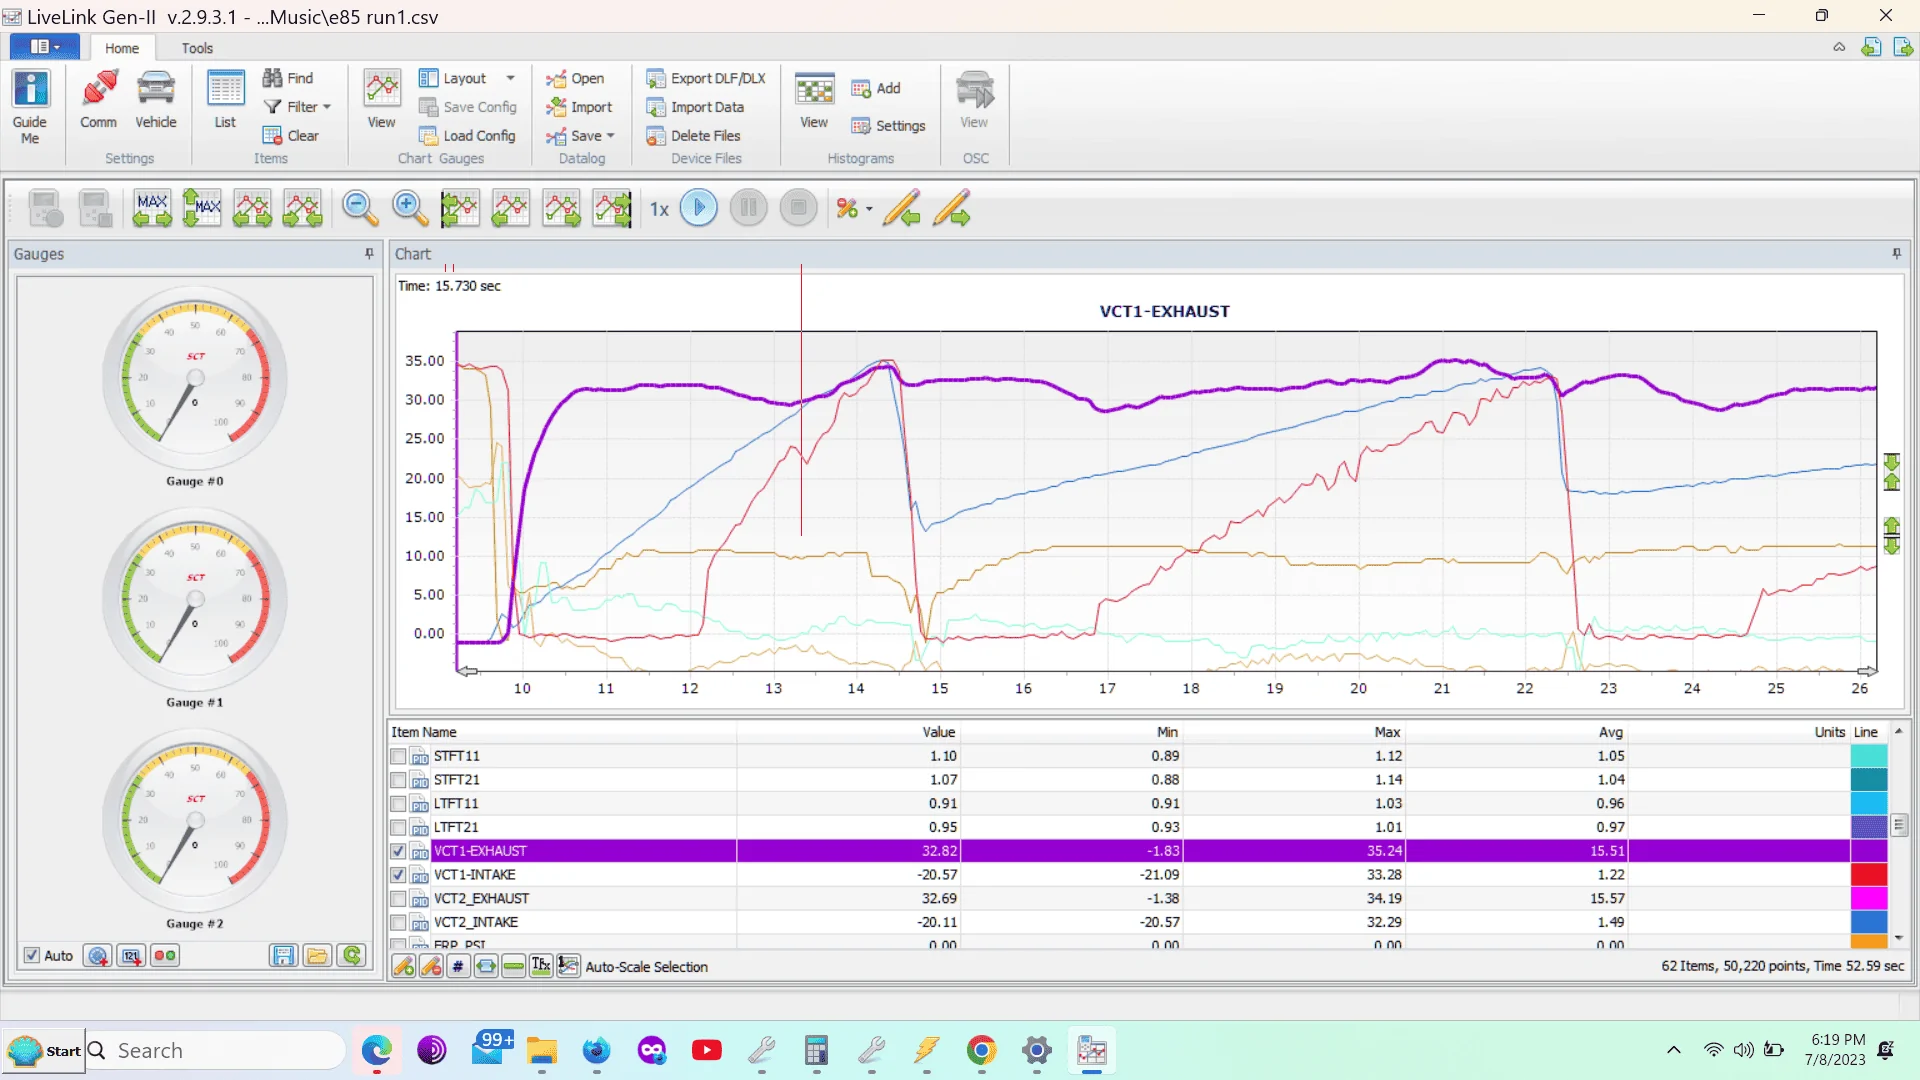Open the application menu dropdown button
1920x1080 pixels.
45,47
